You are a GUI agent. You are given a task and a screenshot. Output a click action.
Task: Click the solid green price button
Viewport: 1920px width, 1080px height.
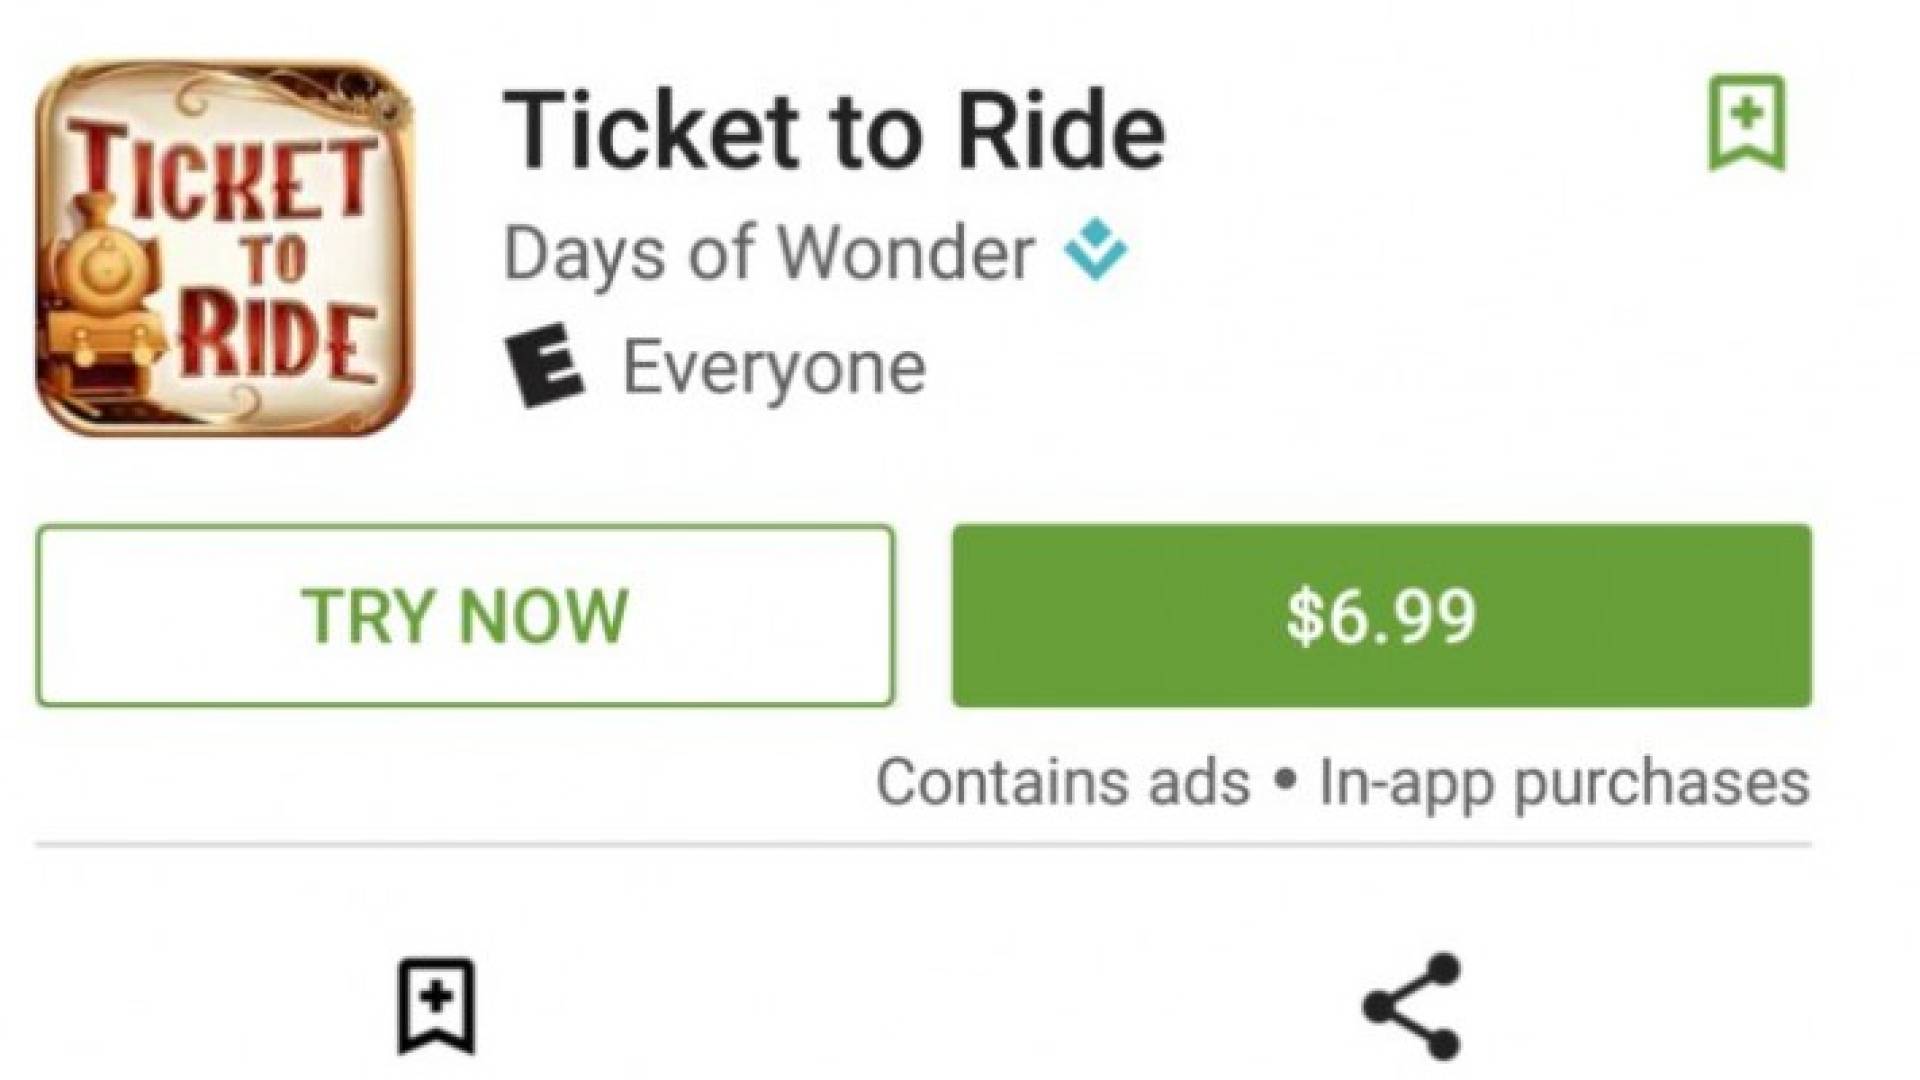tap(1381, 615)
